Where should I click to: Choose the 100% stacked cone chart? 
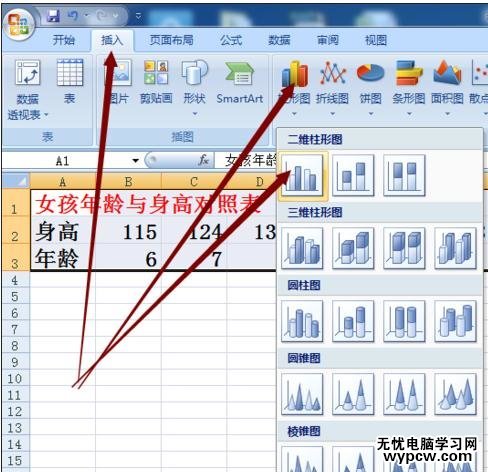404,394
